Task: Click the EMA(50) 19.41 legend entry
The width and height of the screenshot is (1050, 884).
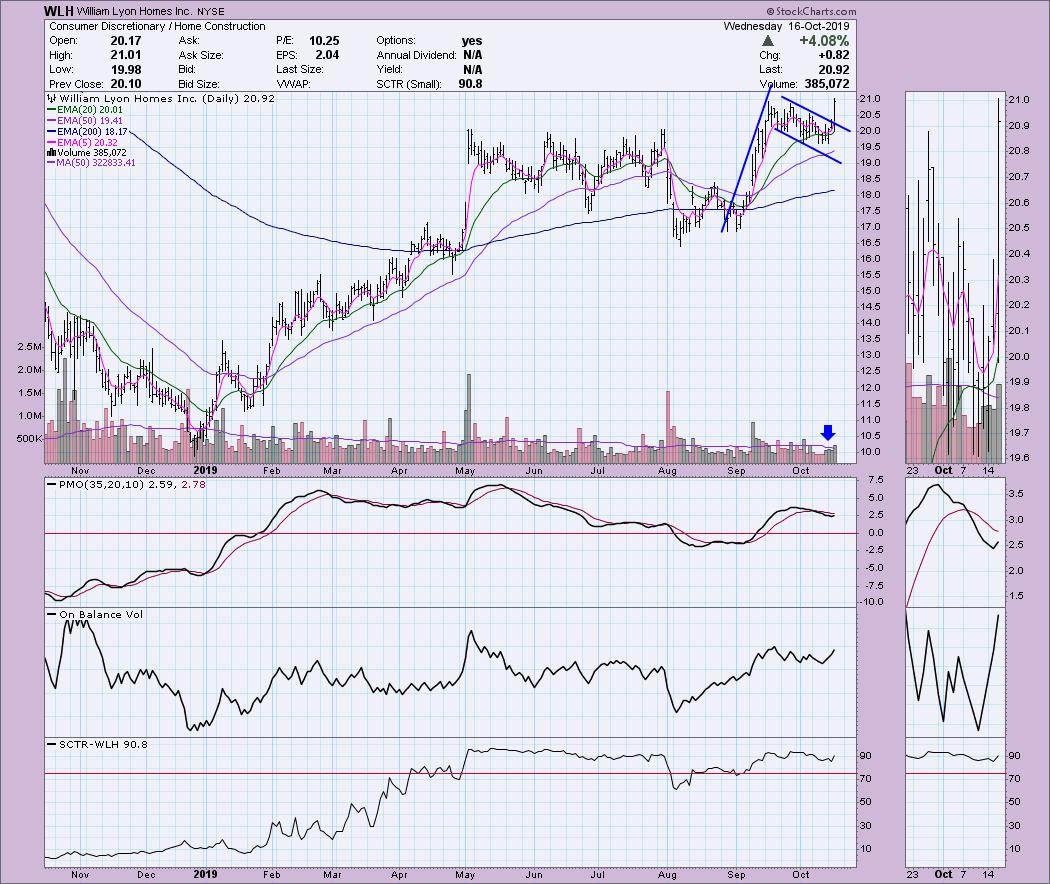Action: point(90,121)
